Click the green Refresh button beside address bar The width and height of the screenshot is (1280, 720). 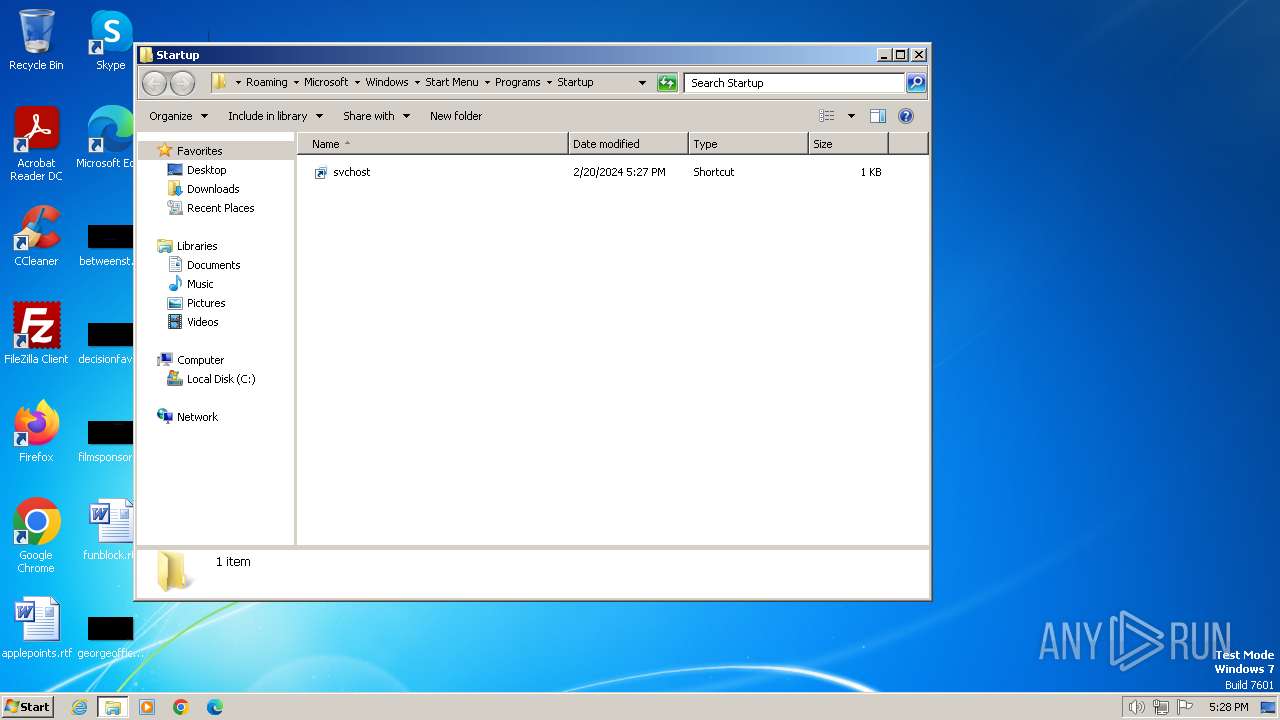tap(667, 83)
